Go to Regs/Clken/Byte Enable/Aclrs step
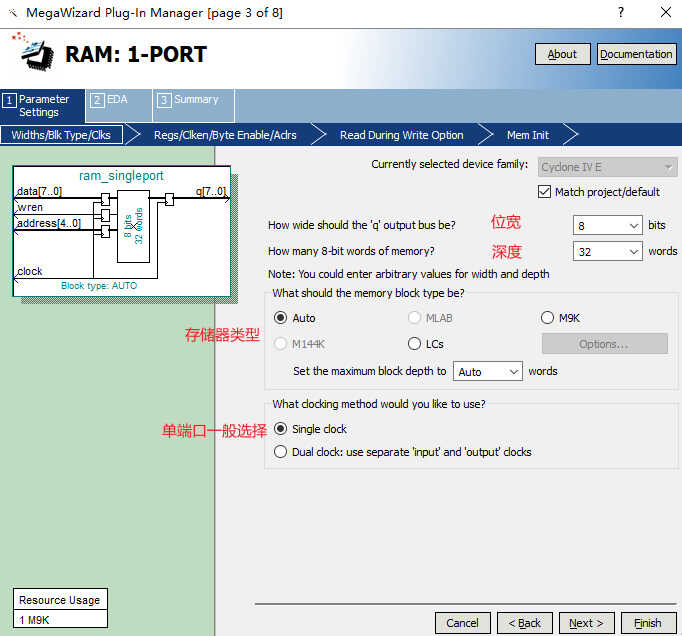The image size is (682, 636). pos(225,135)
